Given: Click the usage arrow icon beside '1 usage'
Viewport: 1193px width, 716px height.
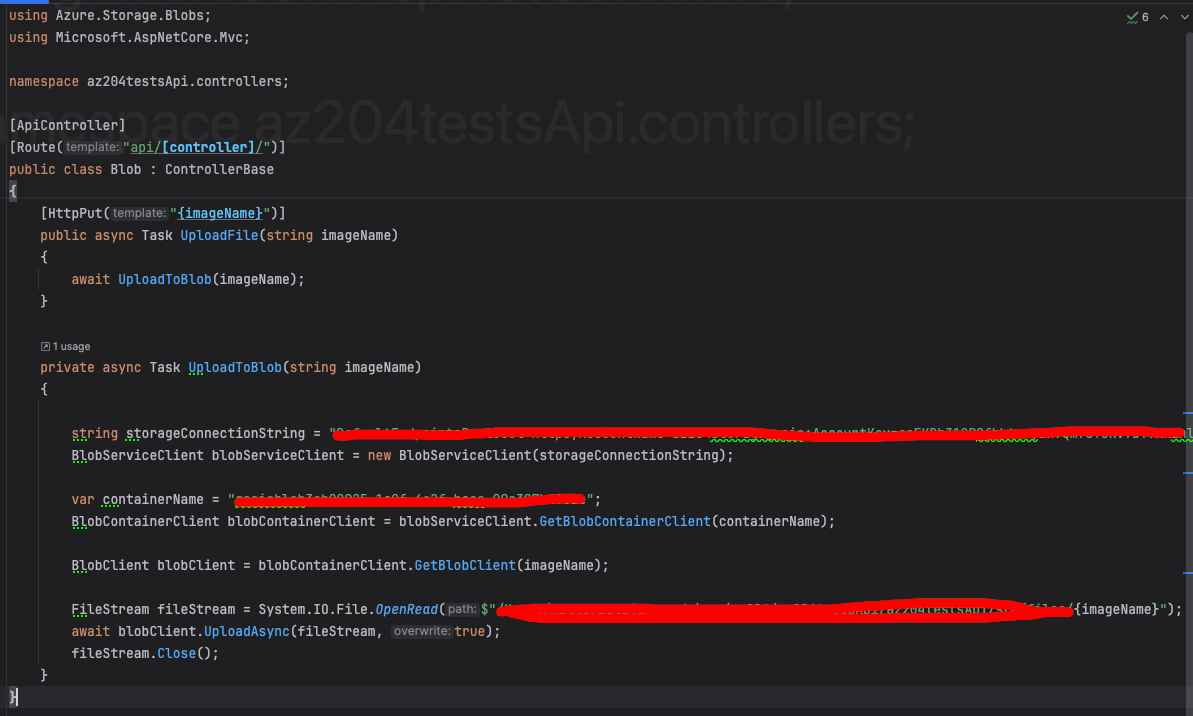Looking at the screenshot, I should pyautogui.click(x=45, y=346).
